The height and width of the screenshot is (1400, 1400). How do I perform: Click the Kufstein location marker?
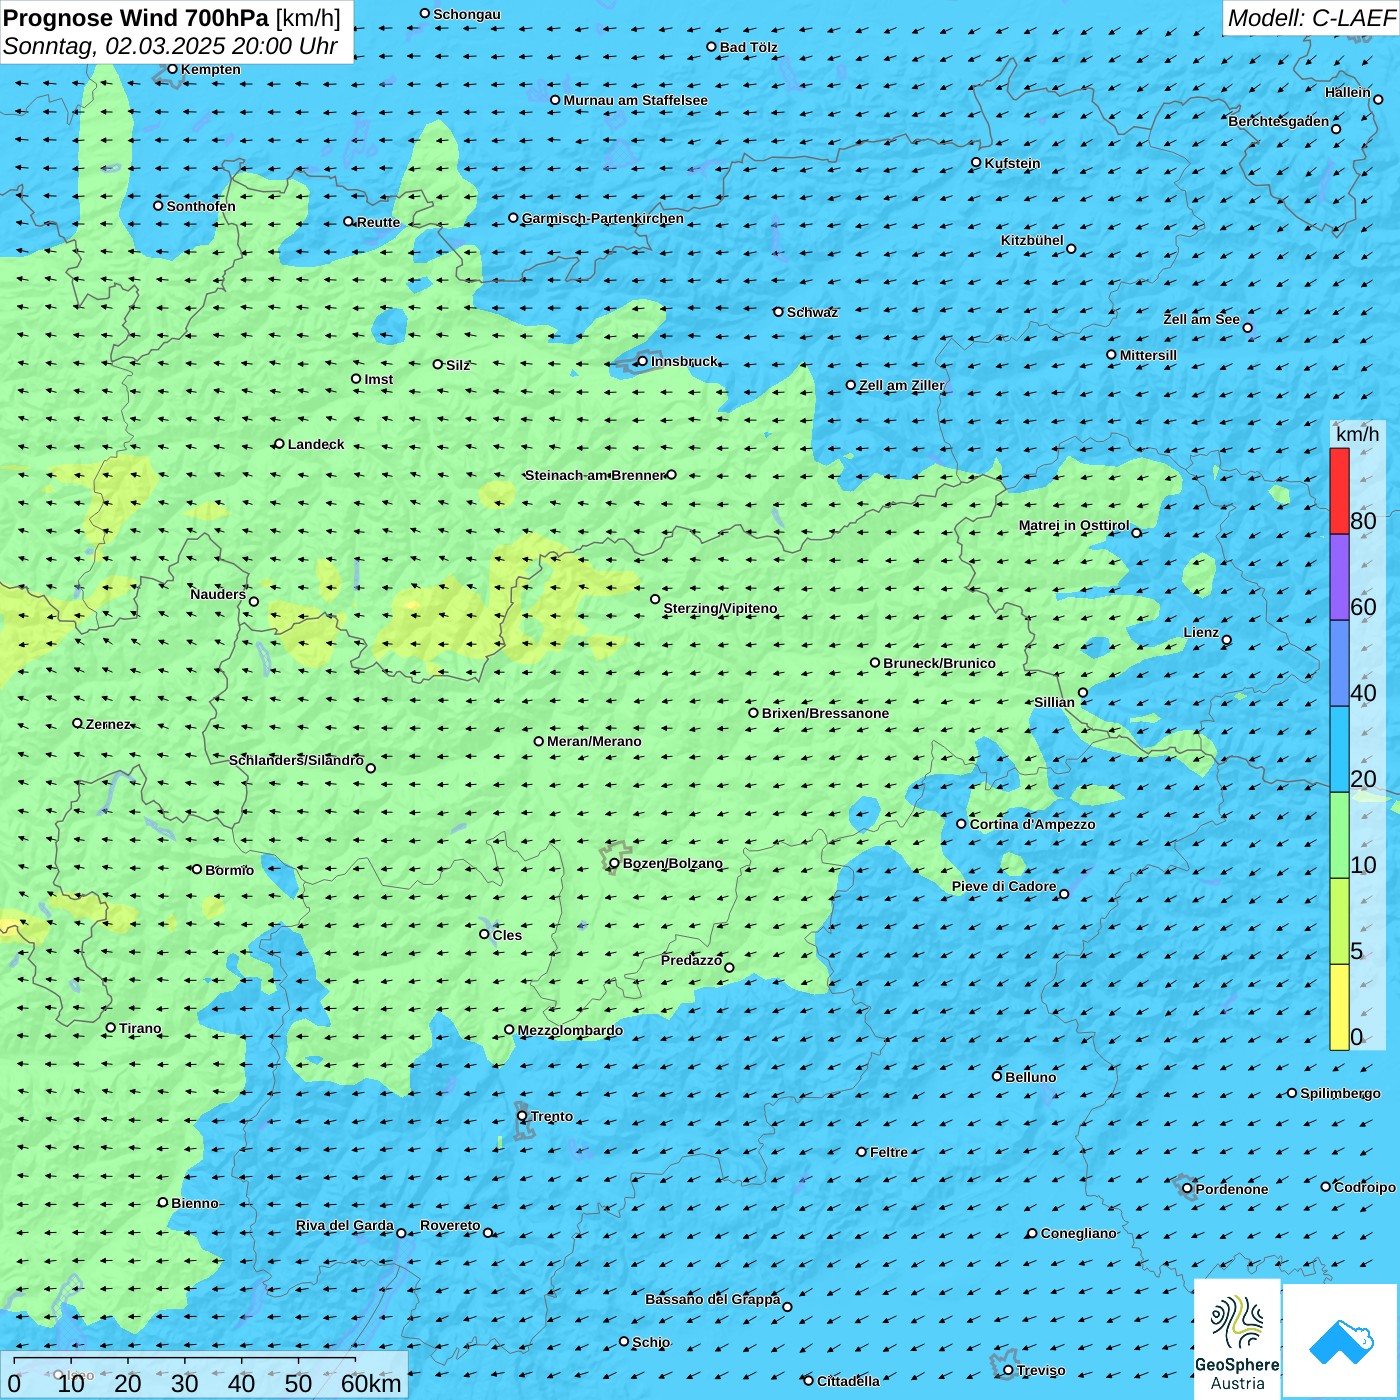(976, 162)
